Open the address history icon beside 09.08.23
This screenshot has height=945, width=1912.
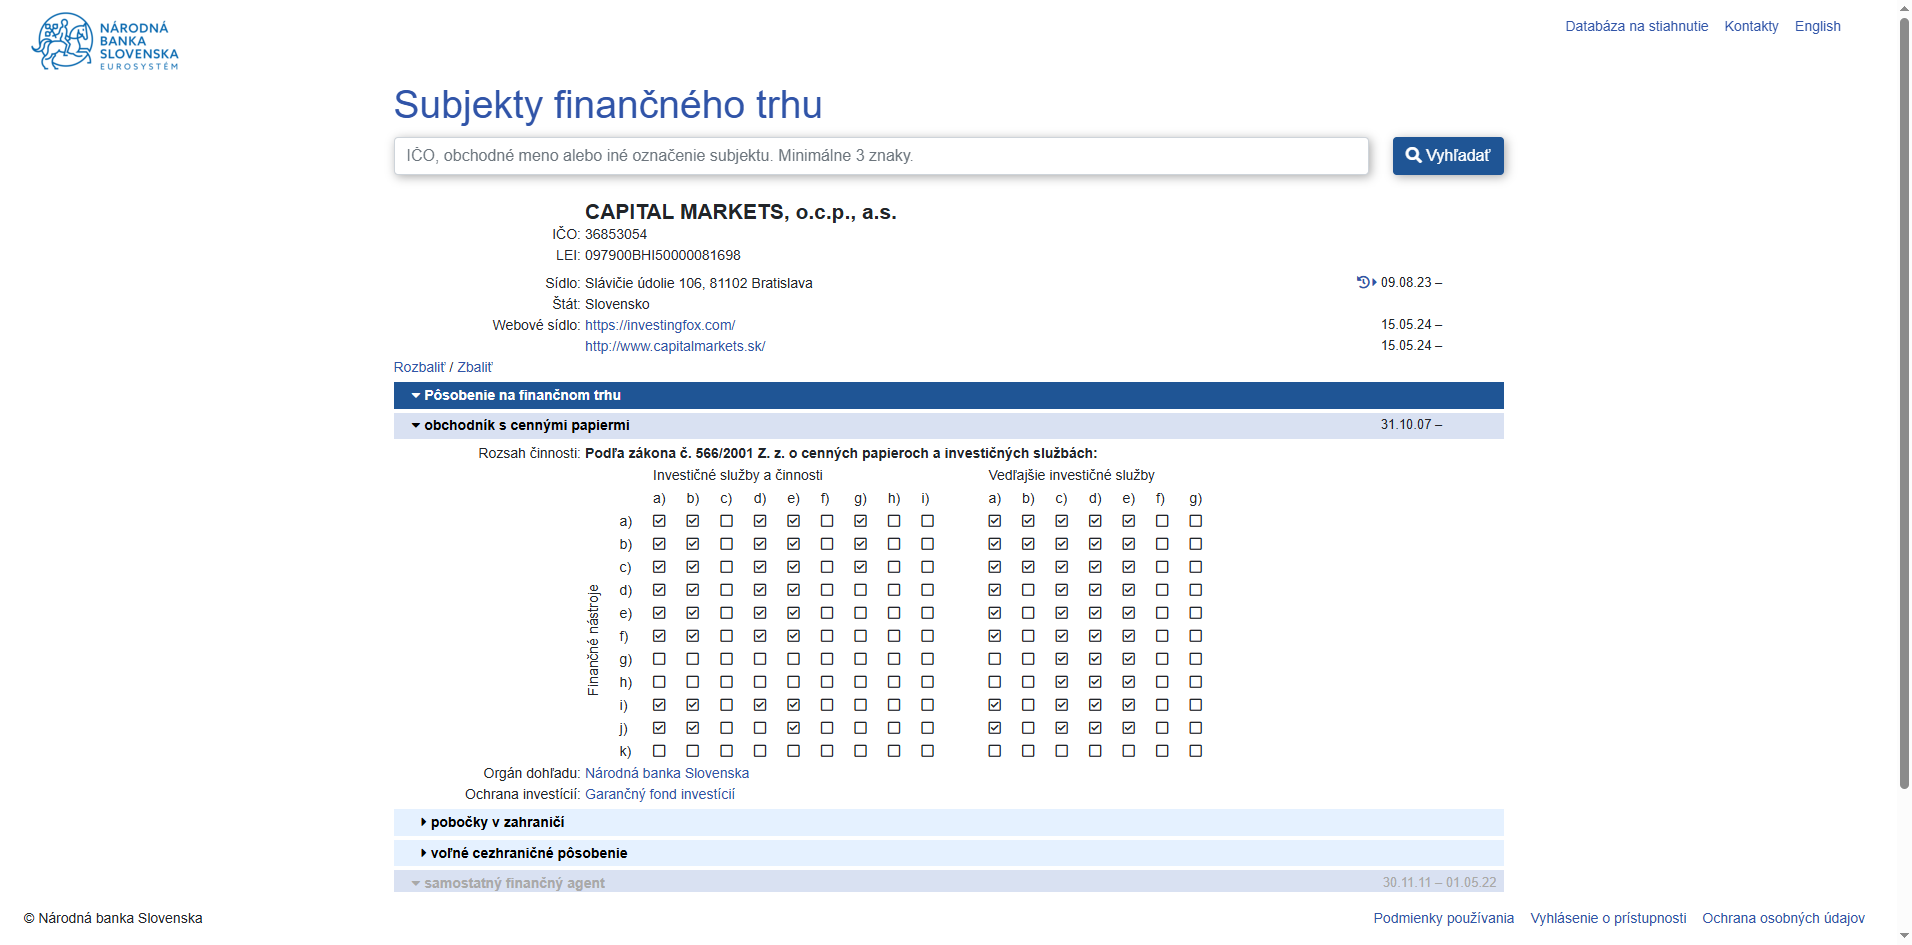coord(1366,282)
